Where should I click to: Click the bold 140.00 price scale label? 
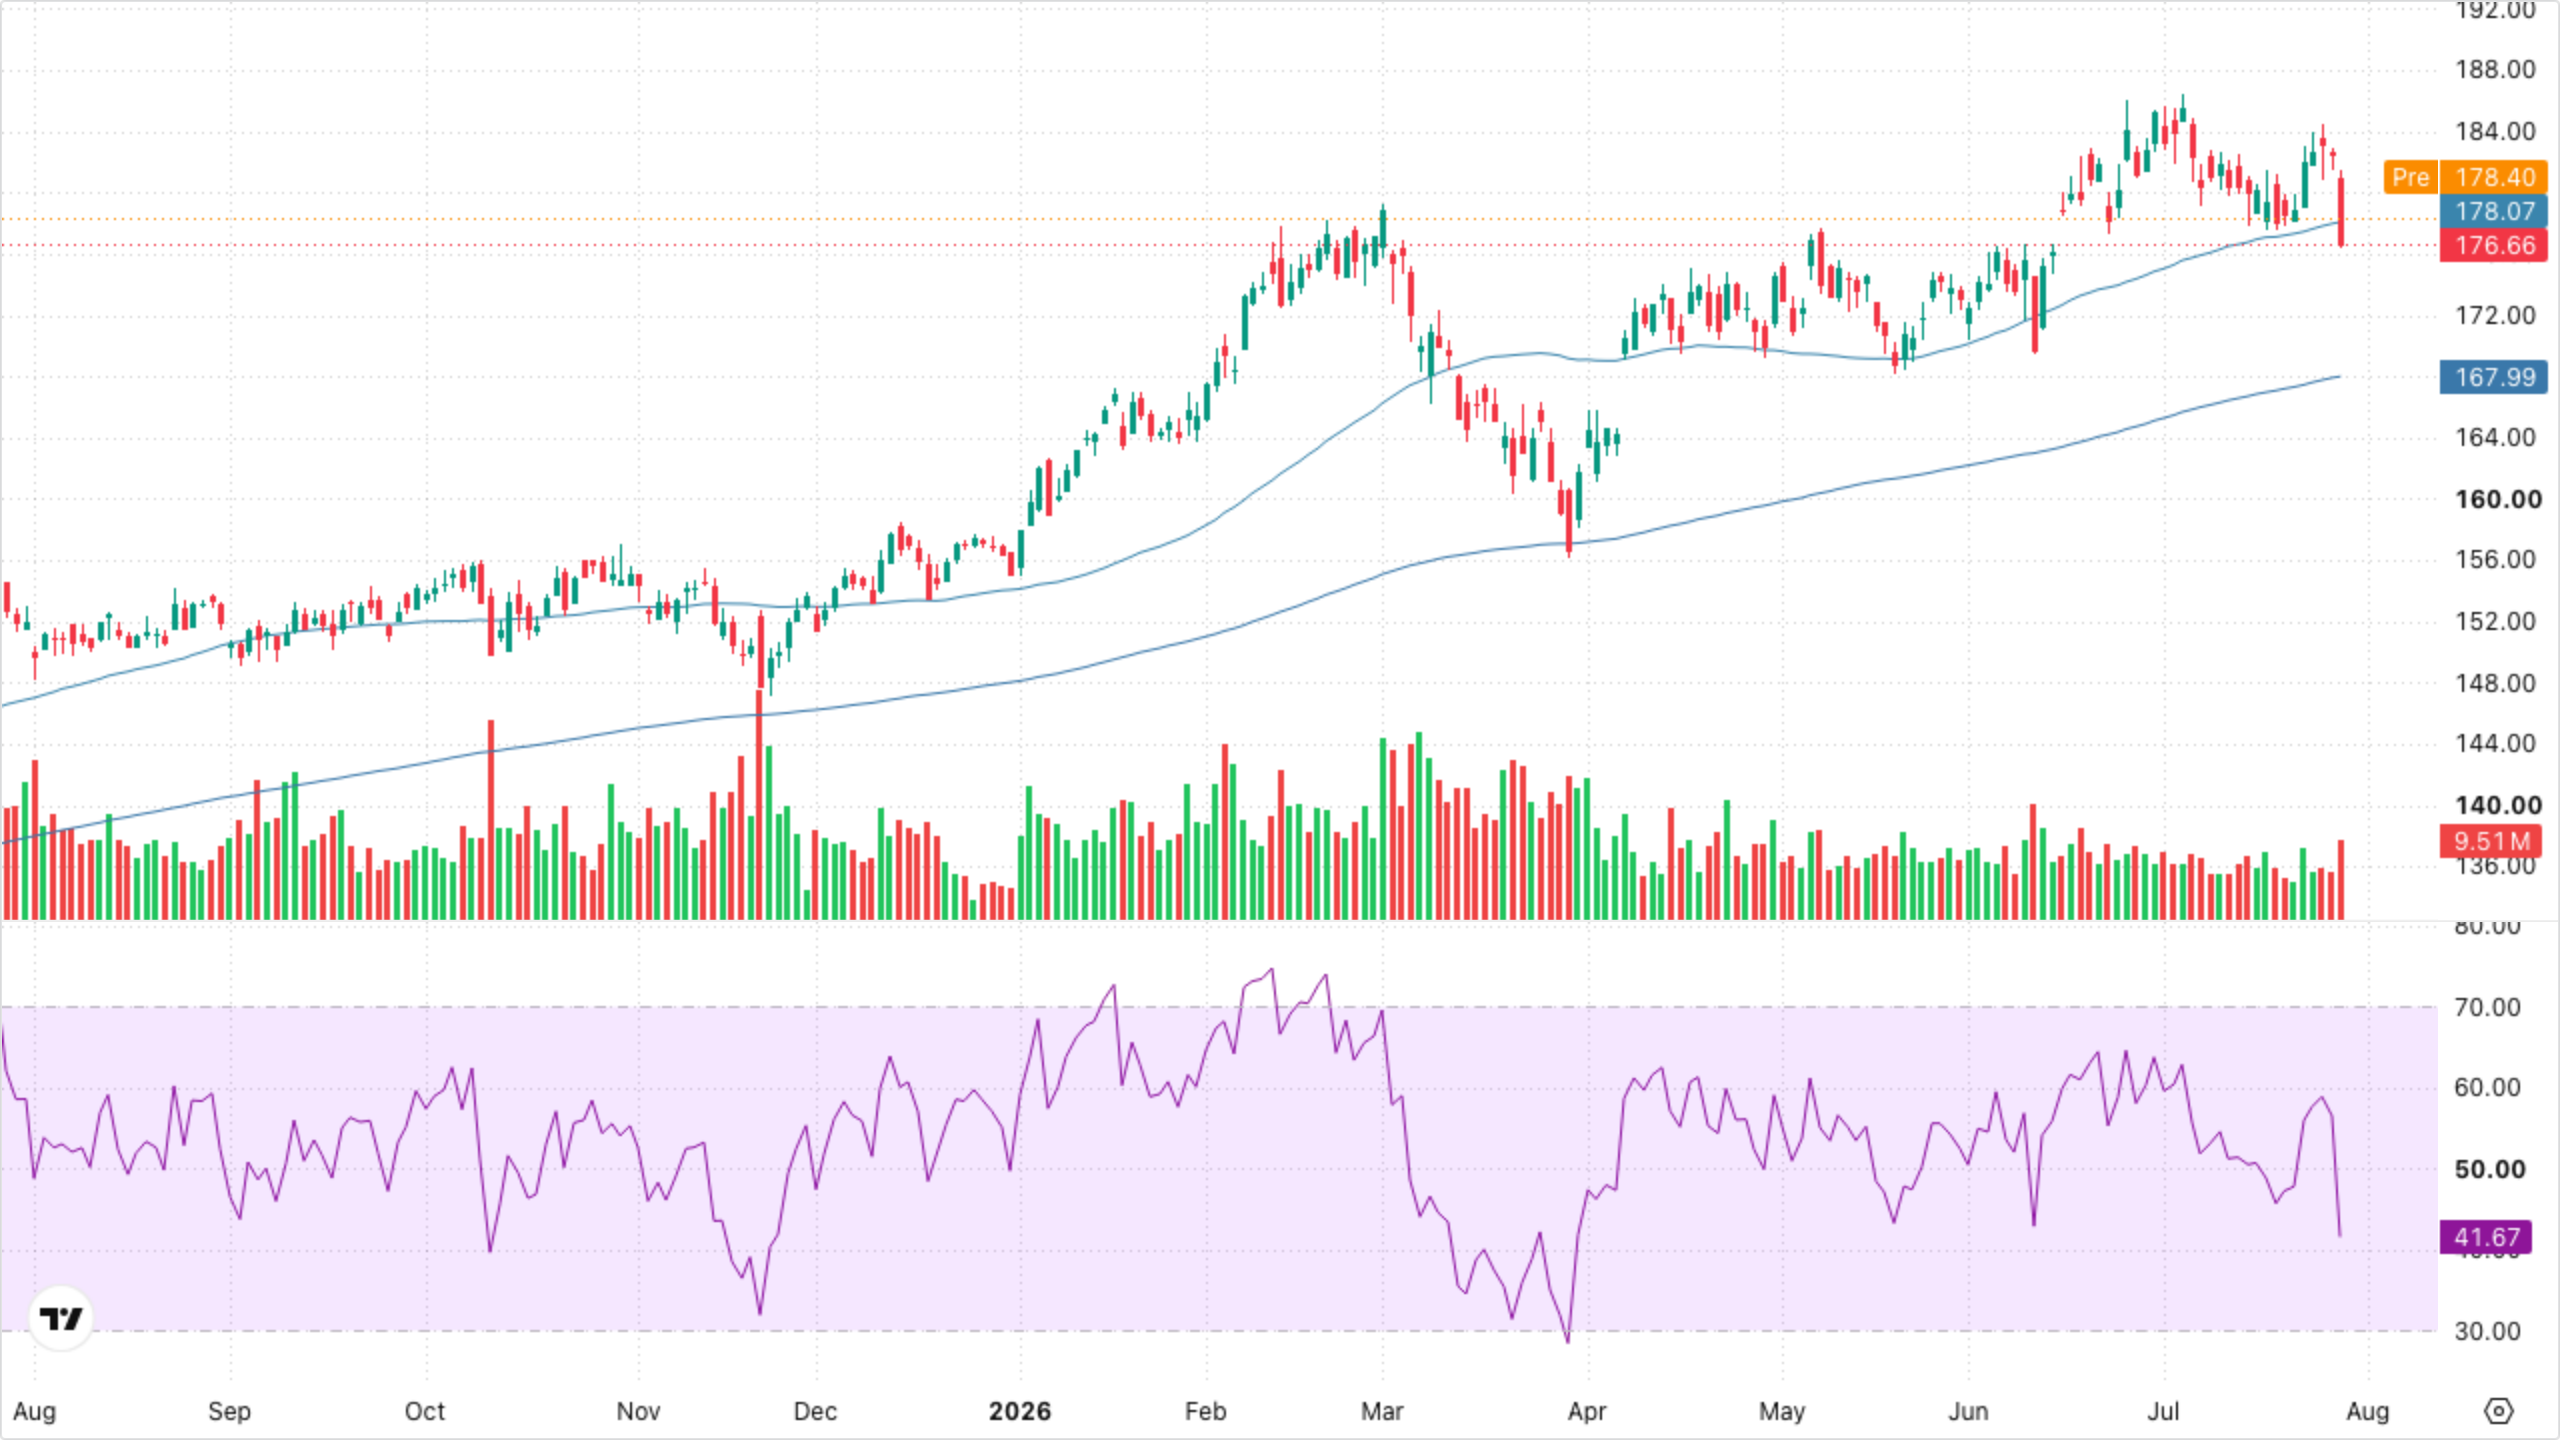pos(2498,805)
